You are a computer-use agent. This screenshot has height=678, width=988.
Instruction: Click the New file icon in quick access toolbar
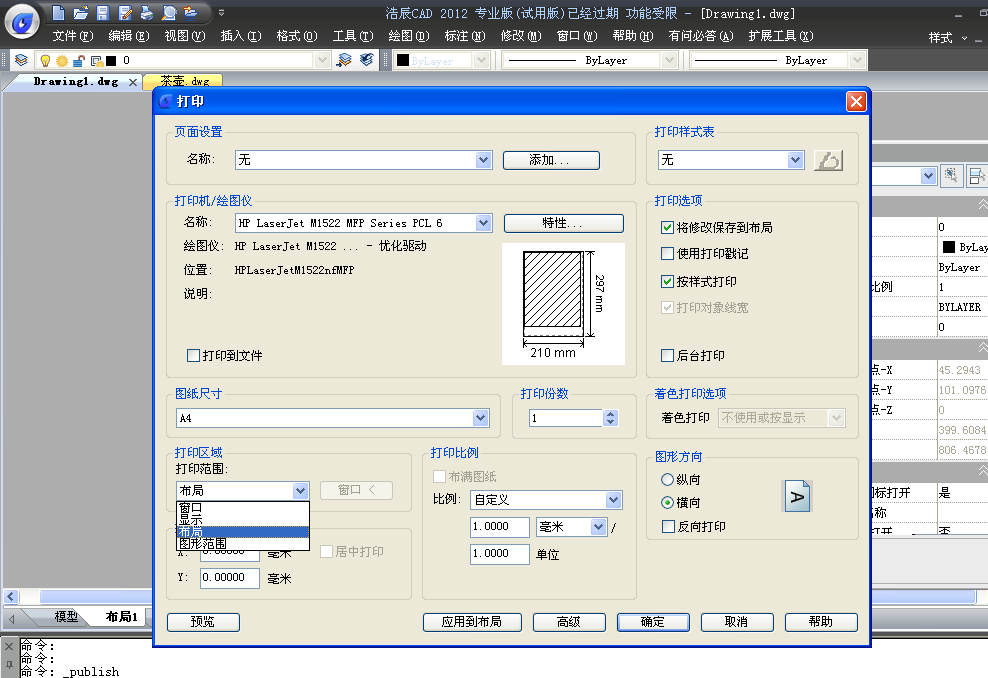pyautogui.click(x=60, y=13)
